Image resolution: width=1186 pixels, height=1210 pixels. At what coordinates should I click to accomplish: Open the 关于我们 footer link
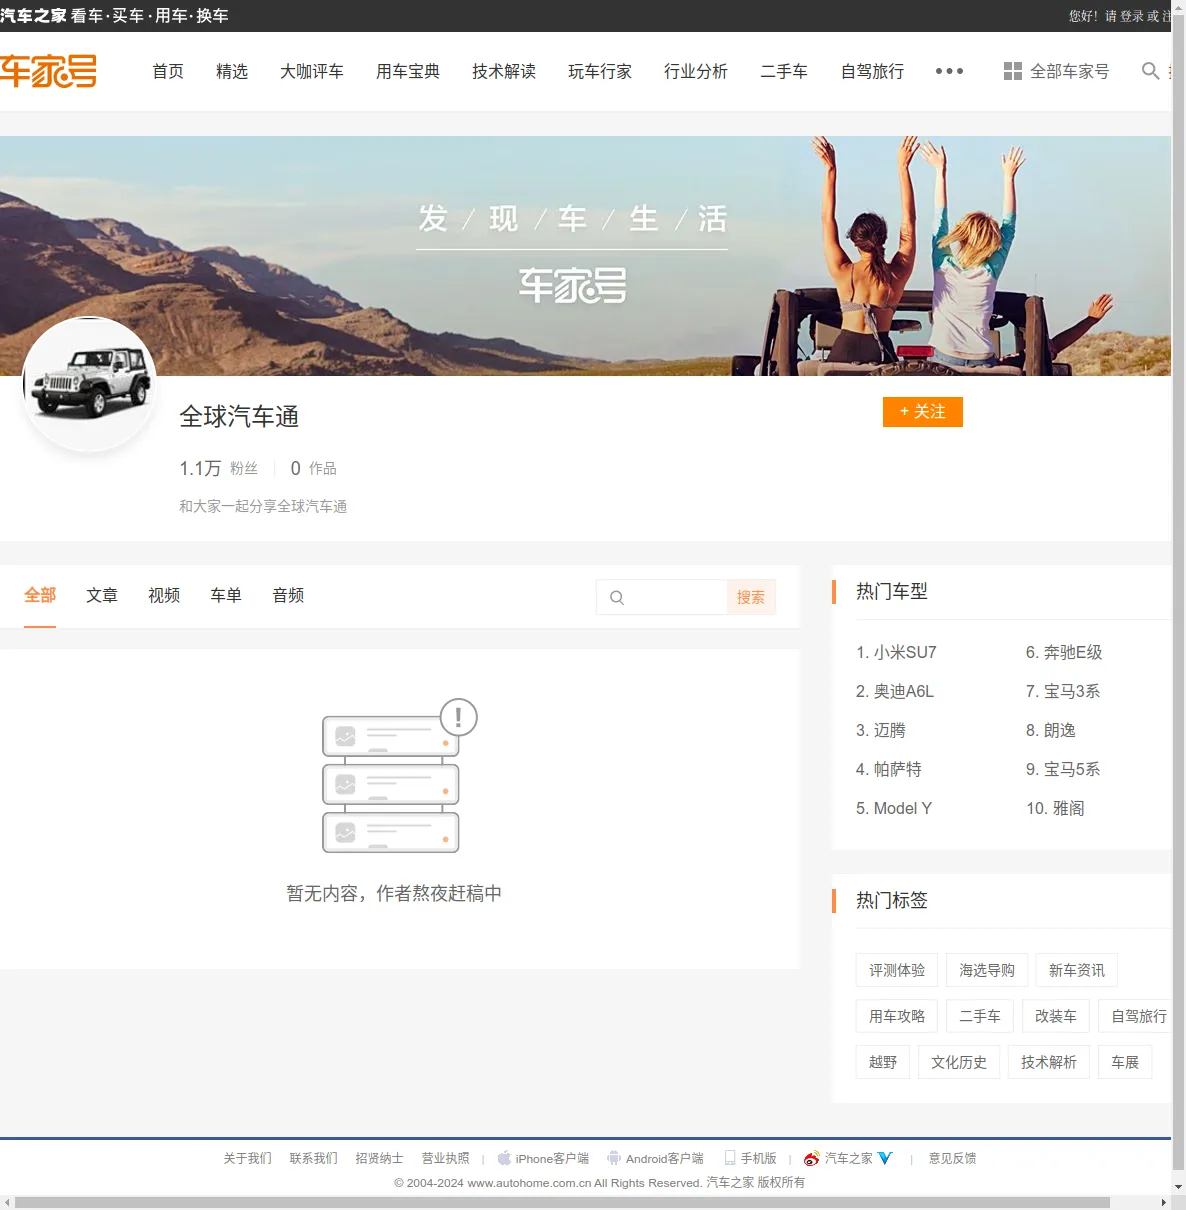[x=247, y=1158]
